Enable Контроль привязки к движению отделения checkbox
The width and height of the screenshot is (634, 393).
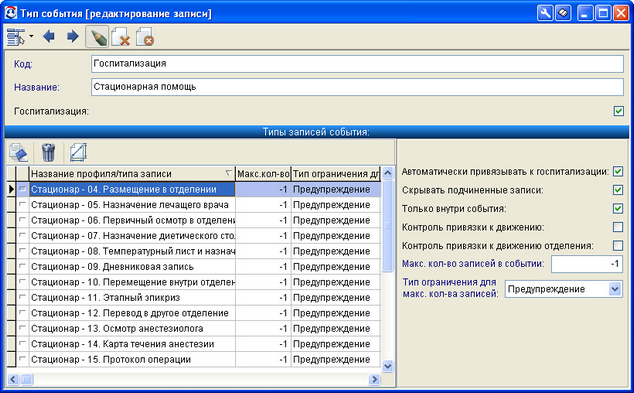click(x=617, y=246)
